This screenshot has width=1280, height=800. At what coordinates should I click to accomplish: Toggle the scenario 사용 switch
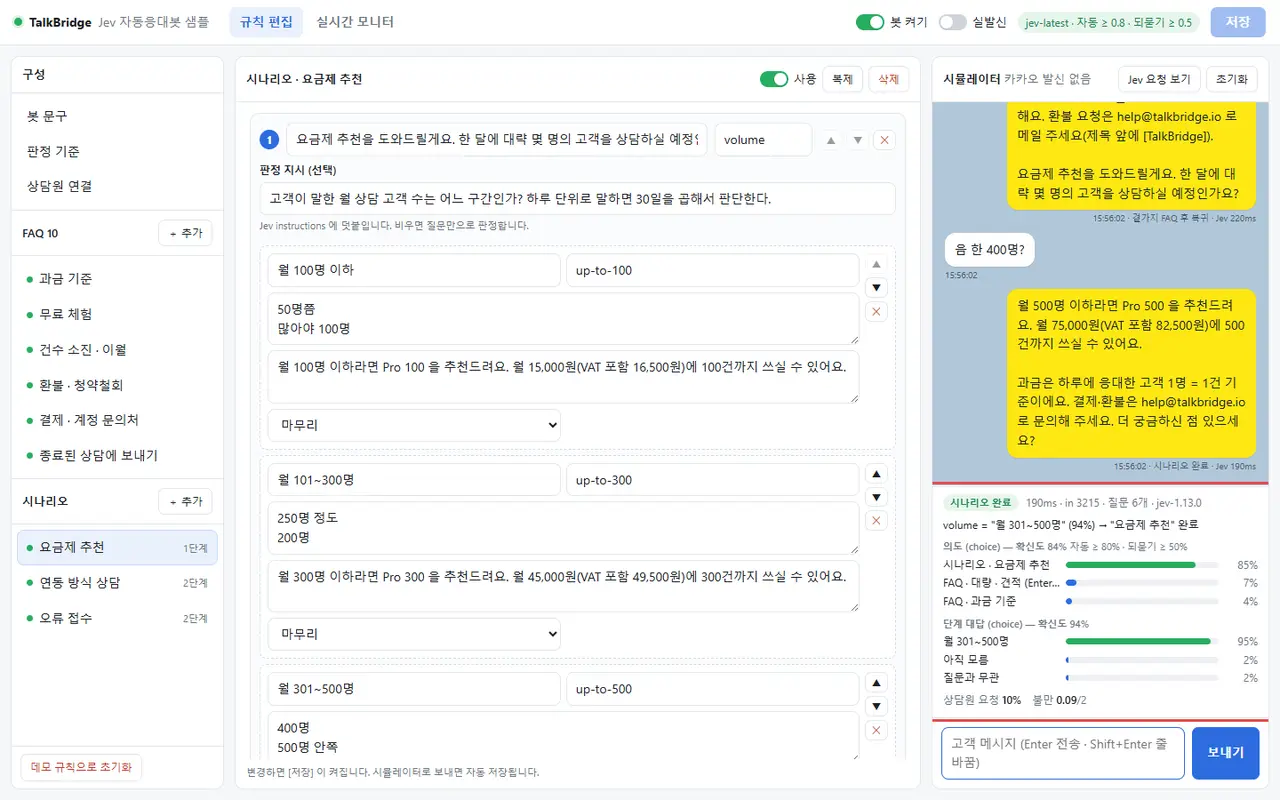coord(774,79)
